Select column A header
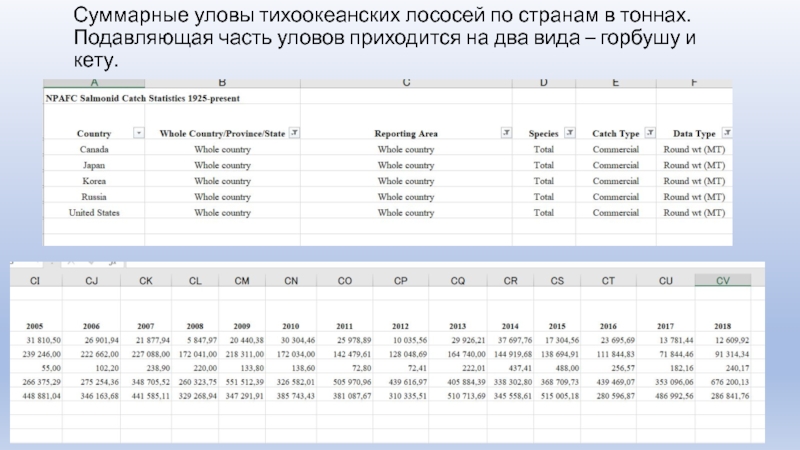Viewport: 800px width, 450px height. [93, 82]
